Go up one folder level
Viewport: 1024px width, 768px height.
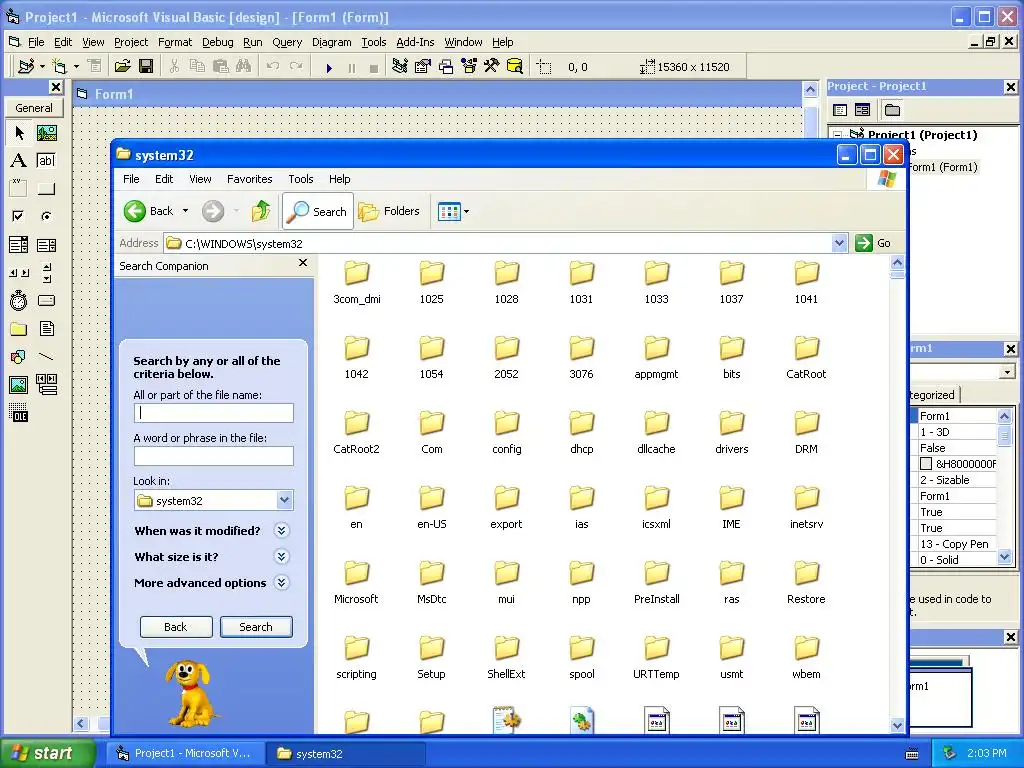pyautogui.click(x=261, y=211)
